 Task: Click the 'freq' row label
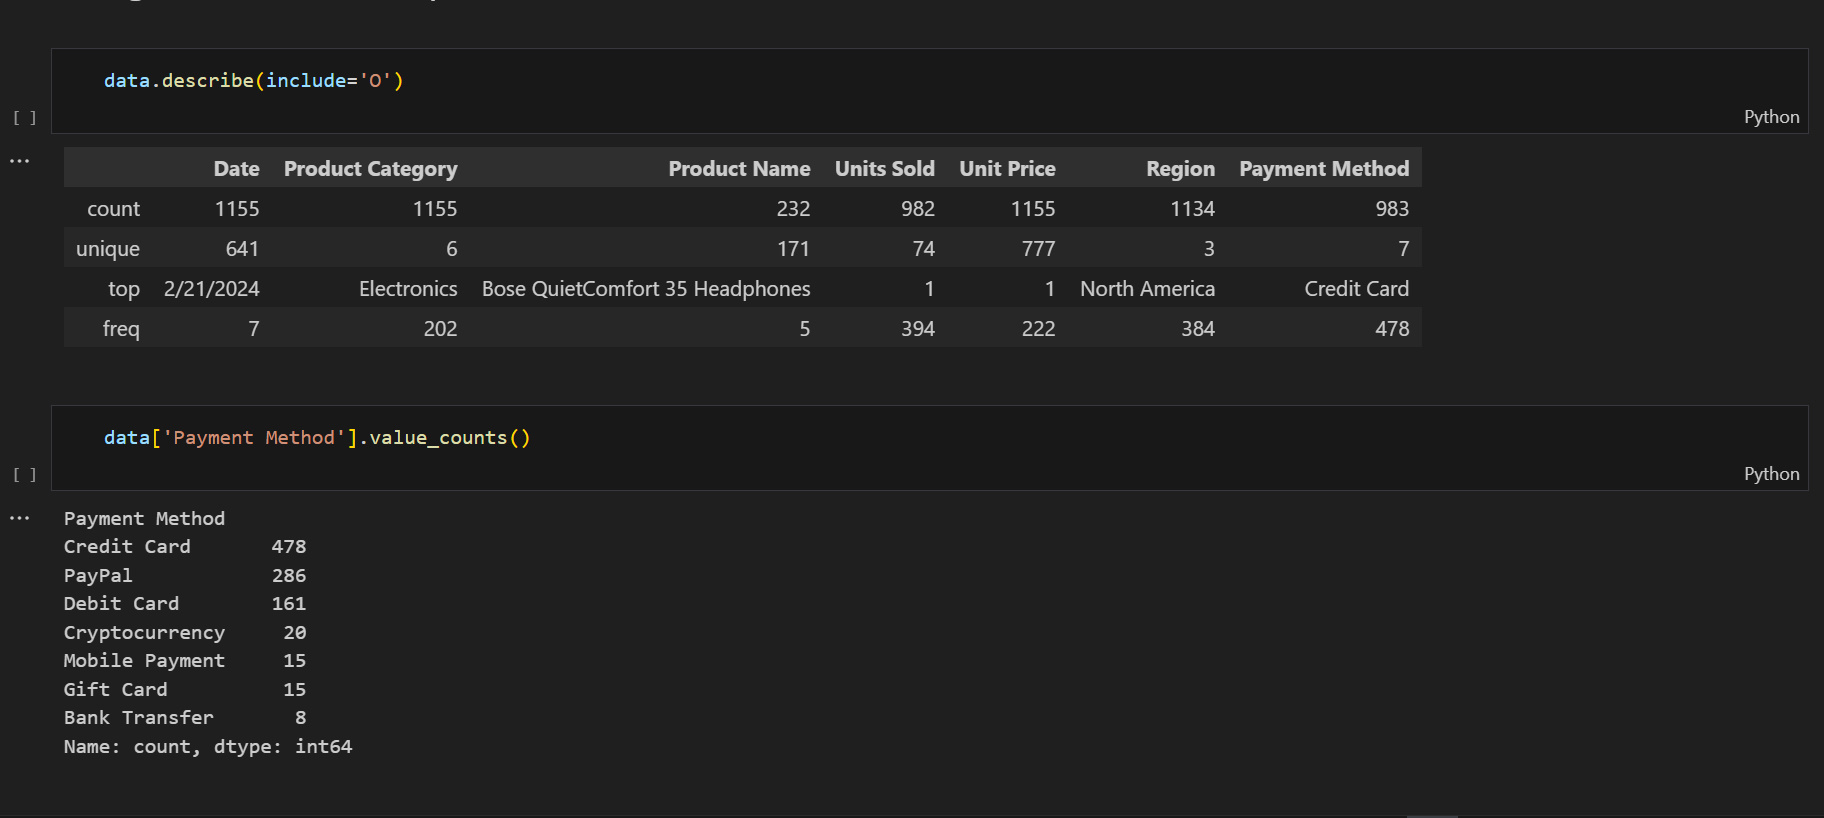121,329
